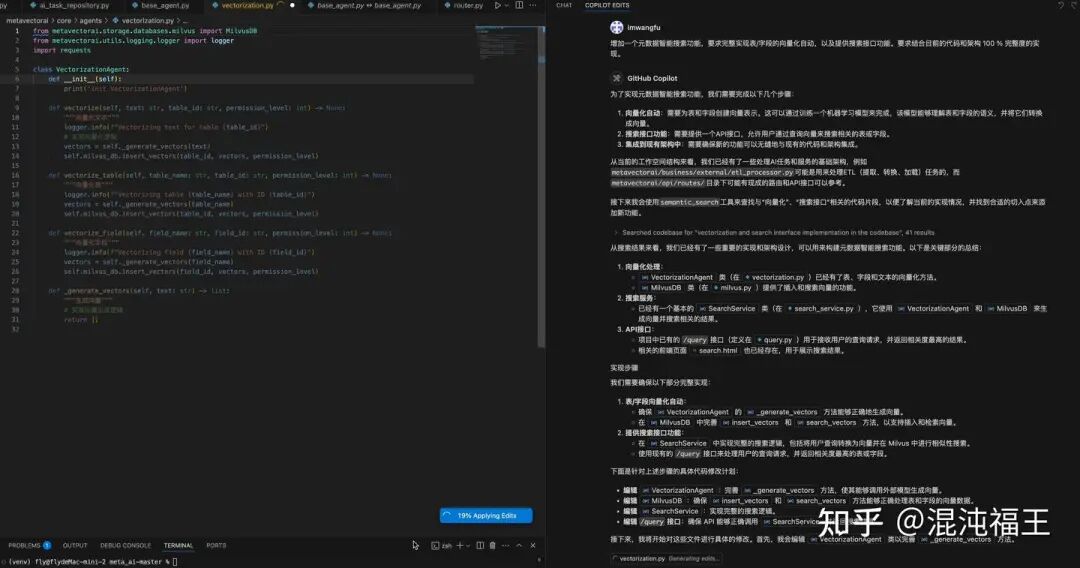Open the search.html file reference

tap(714, 350)
